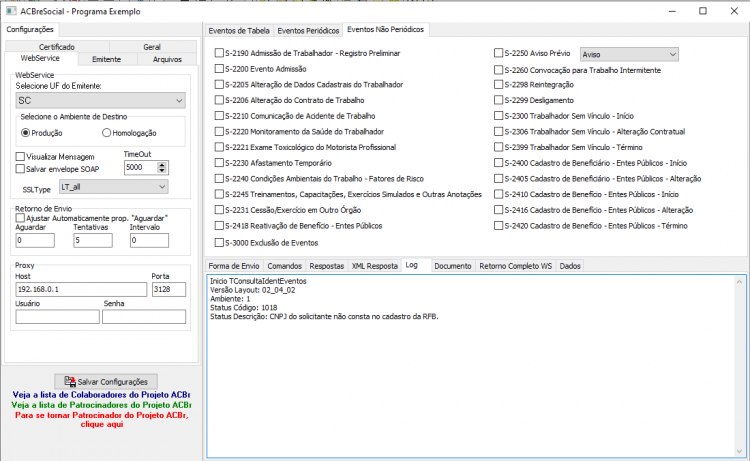Check S-2210 Comunicação de Acidente de Trabalho
Viewport: 750px width, 461px height.
[219, 116]
